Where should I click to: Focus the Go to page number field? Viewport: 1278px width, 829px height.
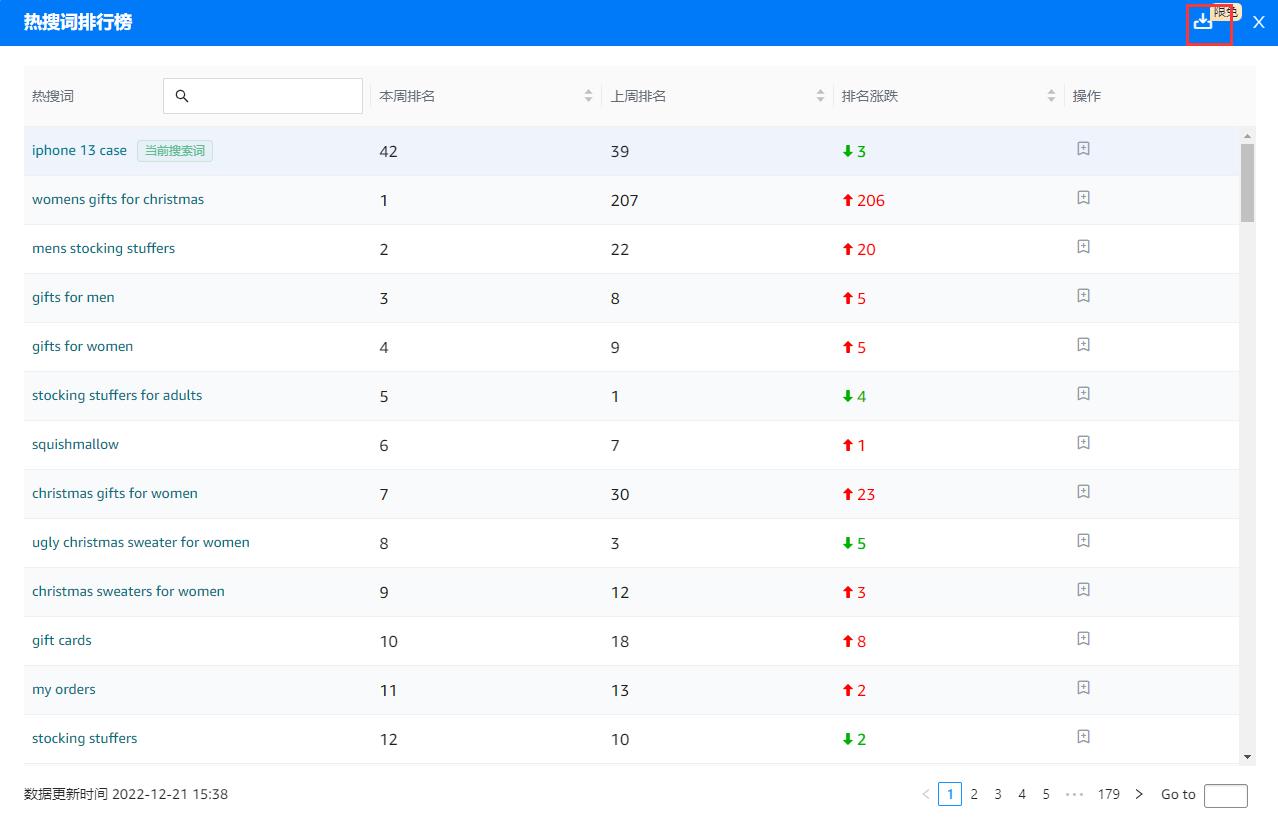tap(1226, 795)
